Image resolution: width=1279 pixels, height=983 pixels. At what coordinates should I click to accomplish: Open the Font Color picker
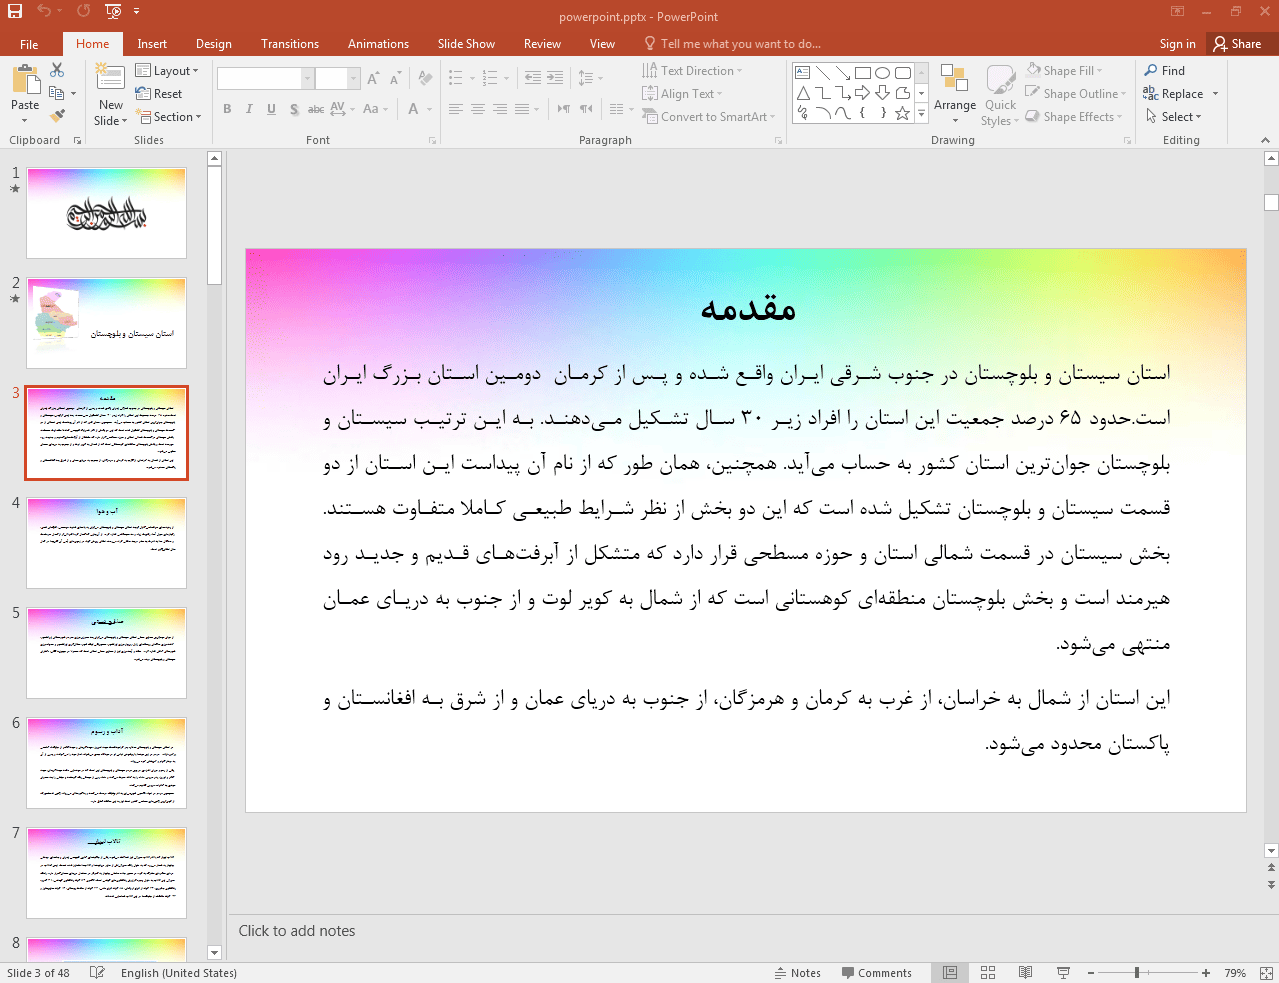[413, 109]
